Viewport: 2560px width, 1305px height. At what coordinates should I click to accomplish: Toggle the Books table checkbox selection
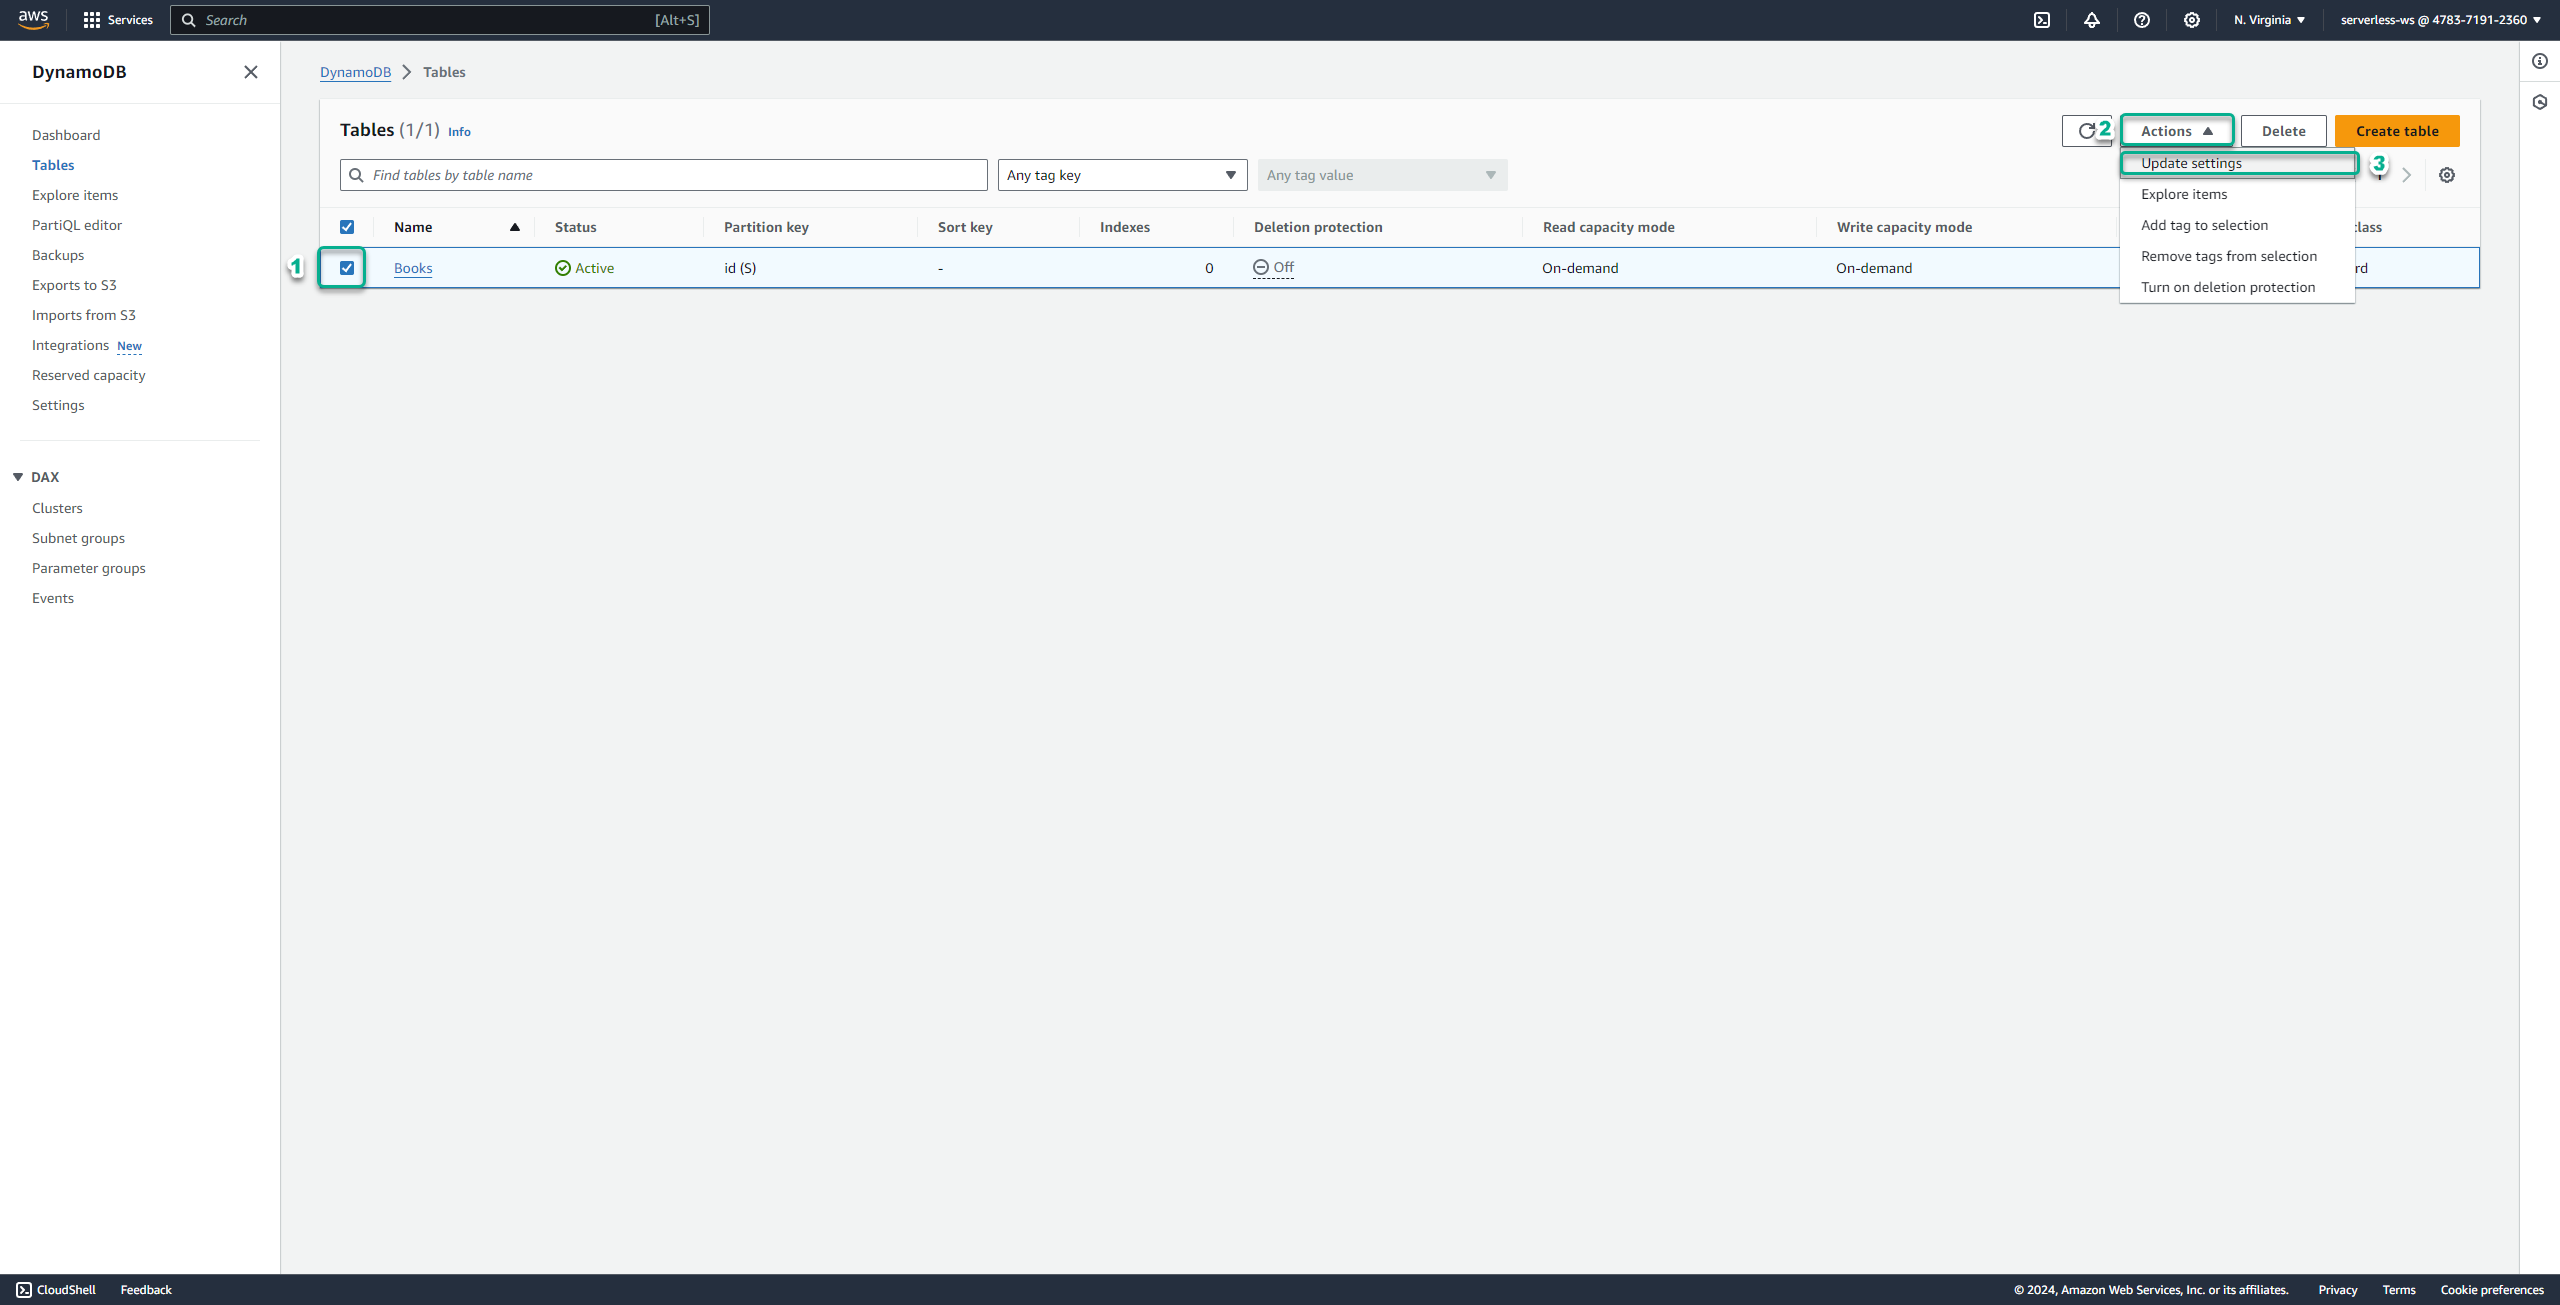click(348, 268)
